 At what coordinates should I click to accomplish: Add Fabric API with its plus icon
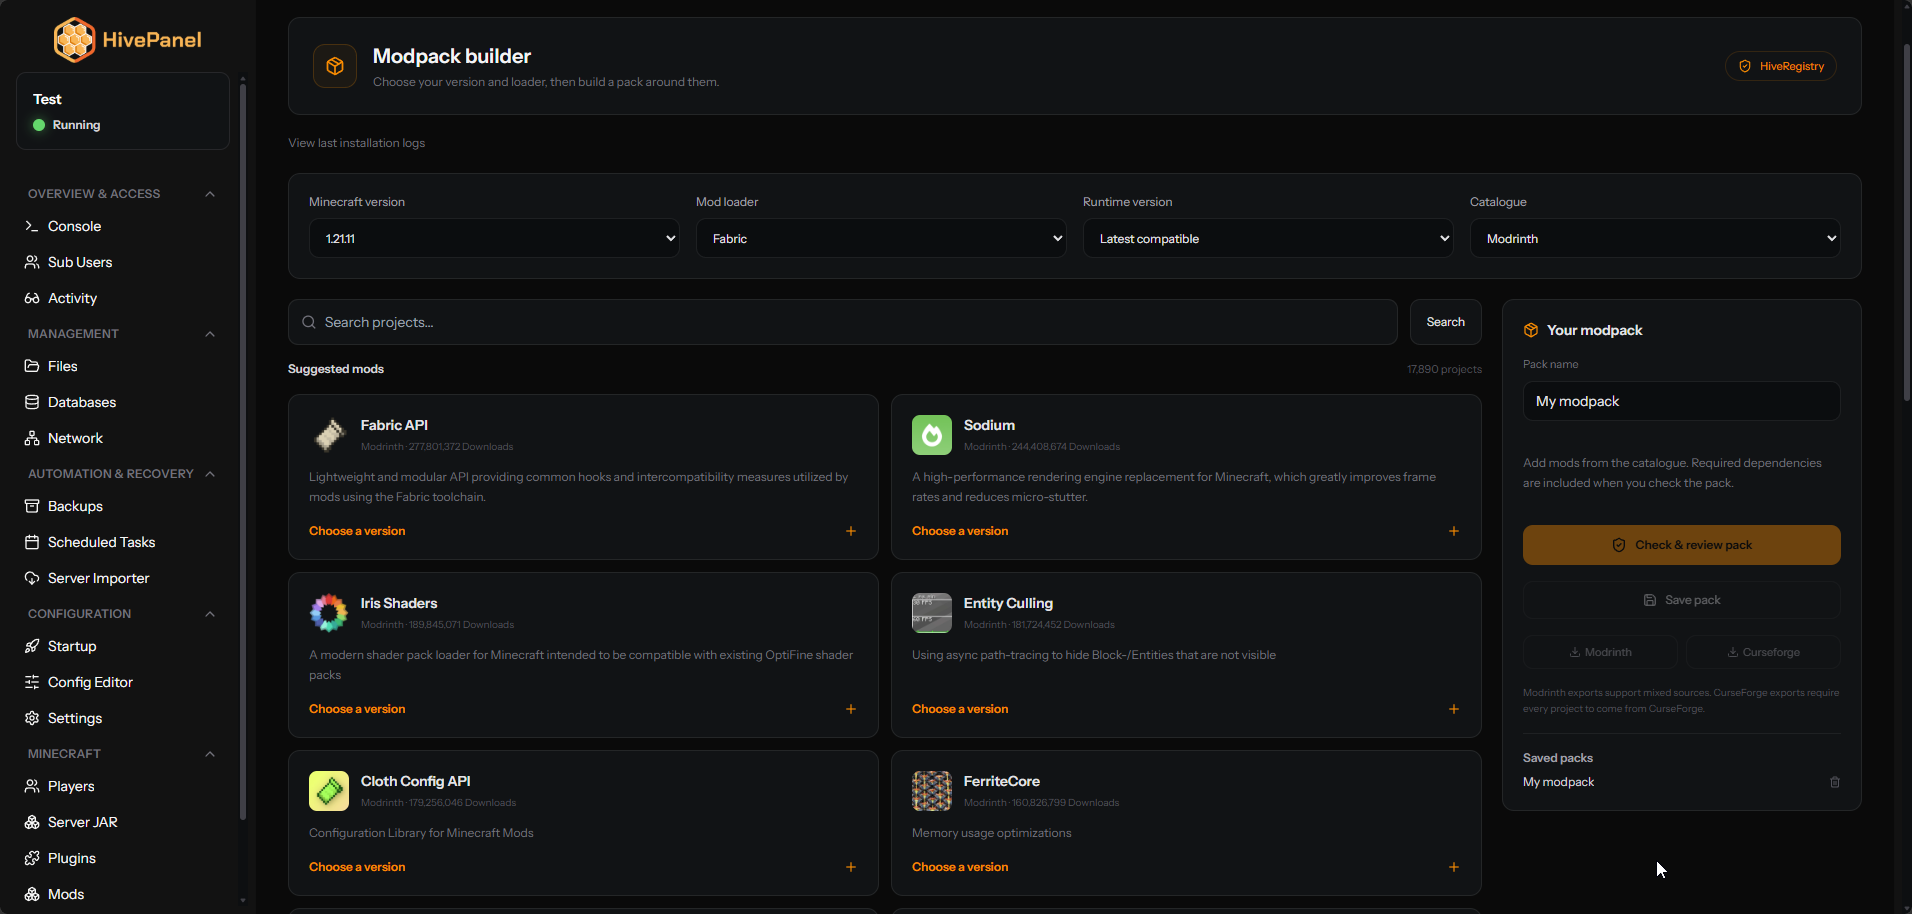click(x=851, y=531)
